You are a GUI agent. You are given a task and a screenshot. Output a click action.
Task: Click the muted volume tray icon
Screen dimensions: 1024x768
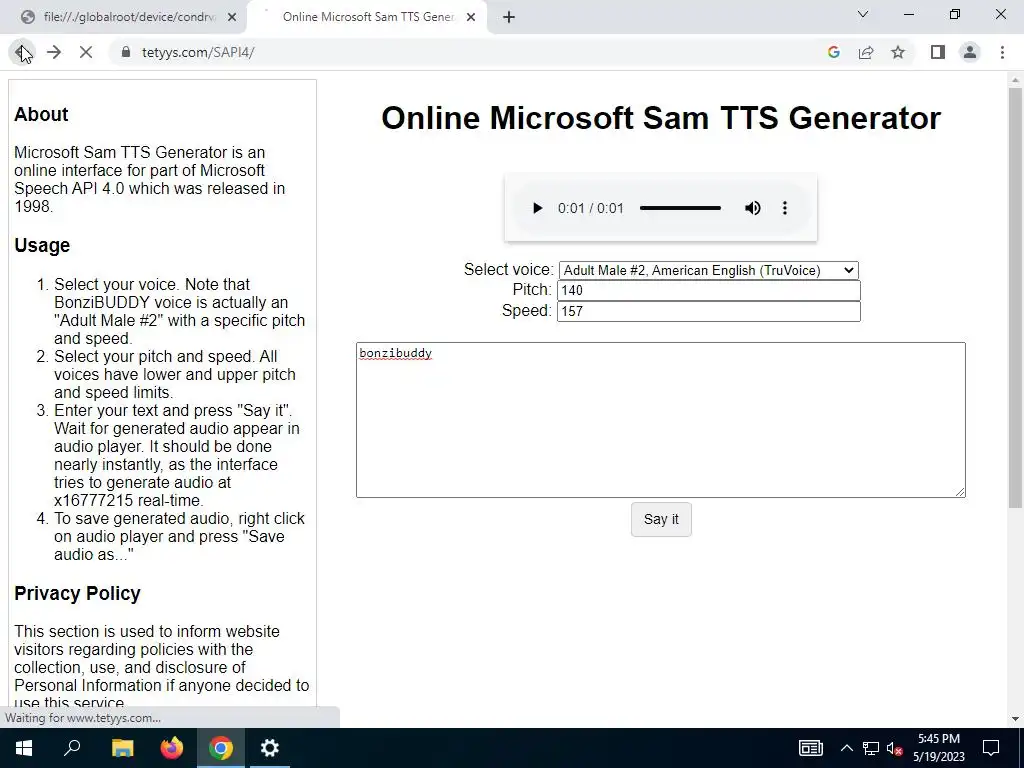pos(895,748)
